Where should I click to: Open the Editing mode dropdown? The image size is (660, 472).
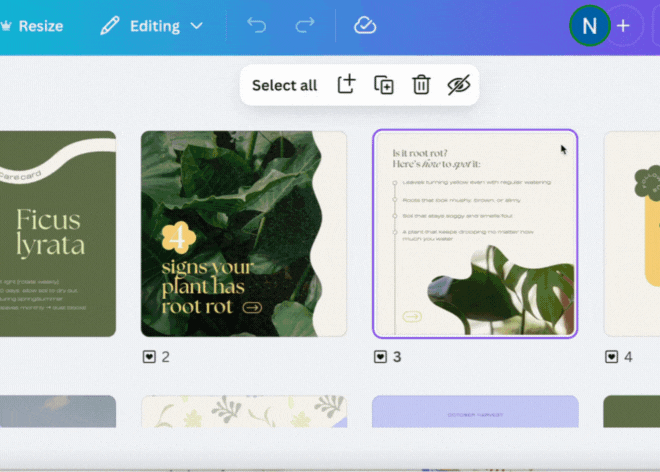click(x=151, y=26)
